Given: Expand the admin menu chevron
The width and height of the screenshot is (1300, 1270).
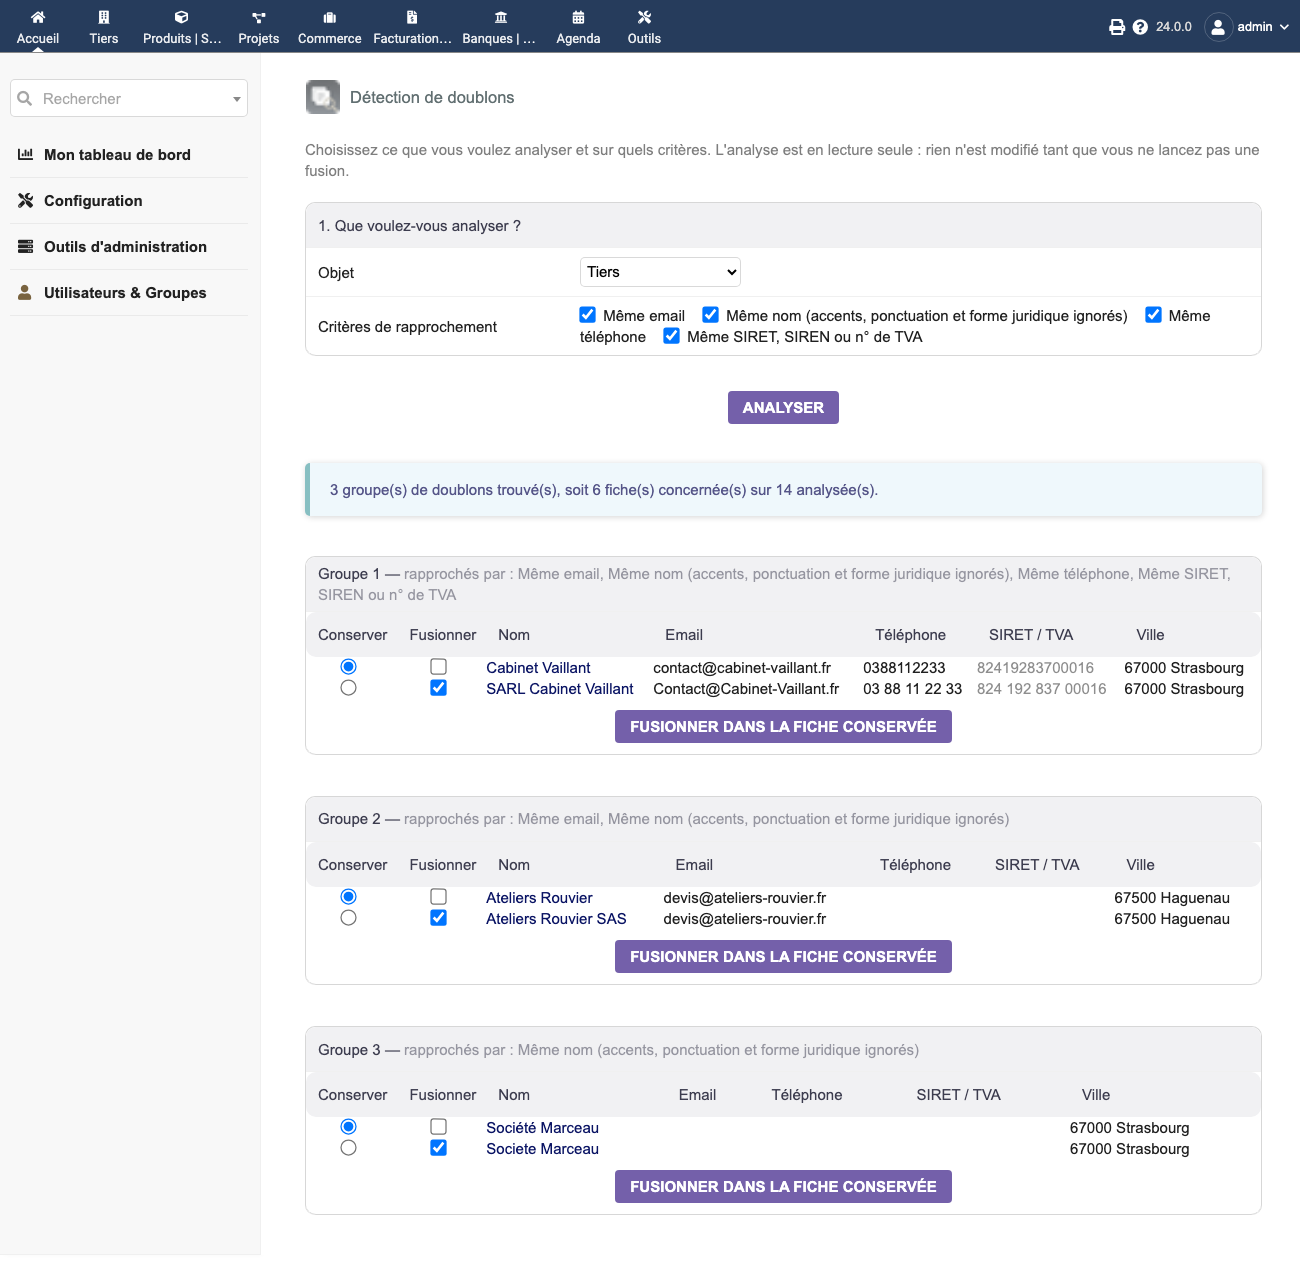Looking at the screenshot, I should (1284, 27).
